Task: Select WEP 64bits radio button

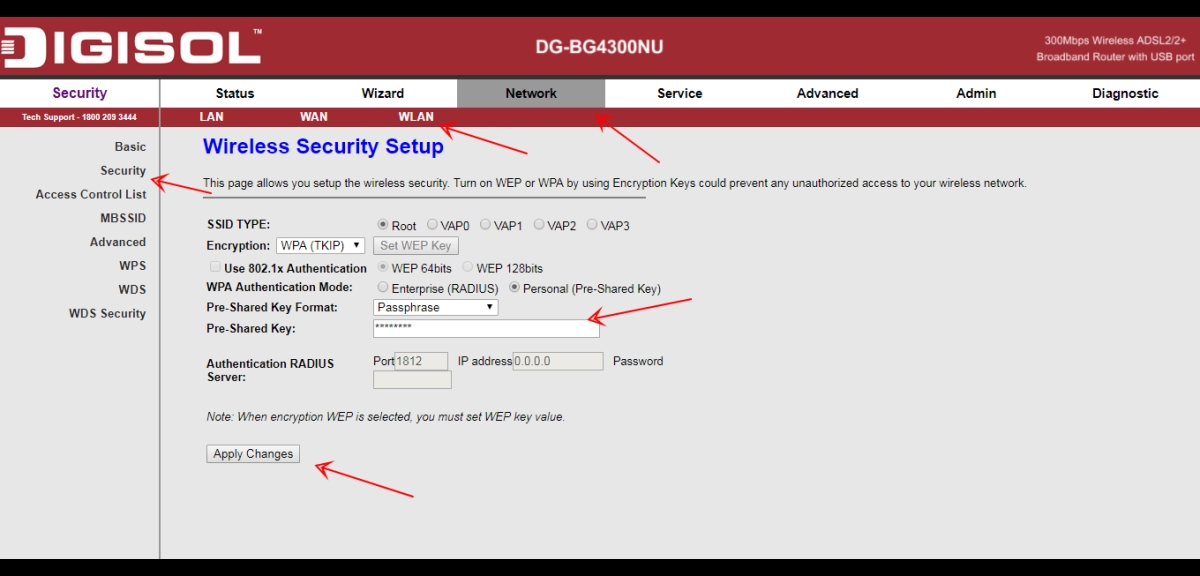Action: (383, 268)
